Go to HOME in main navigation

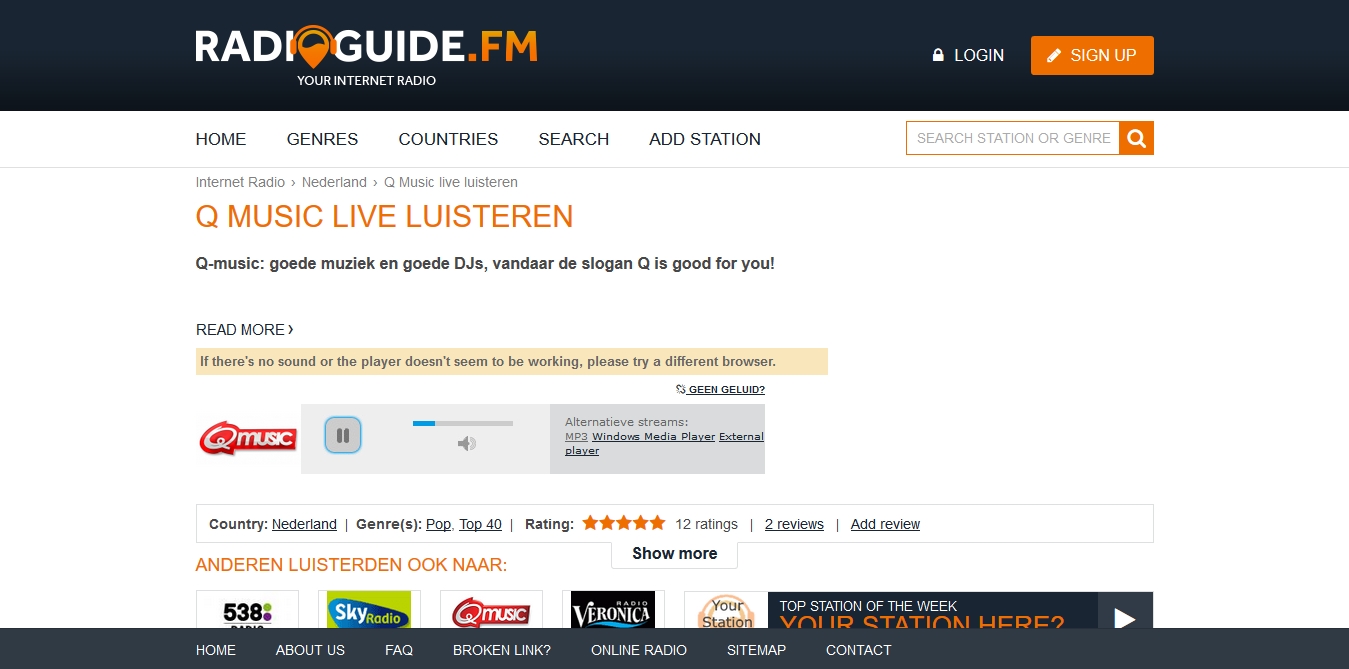221,139
